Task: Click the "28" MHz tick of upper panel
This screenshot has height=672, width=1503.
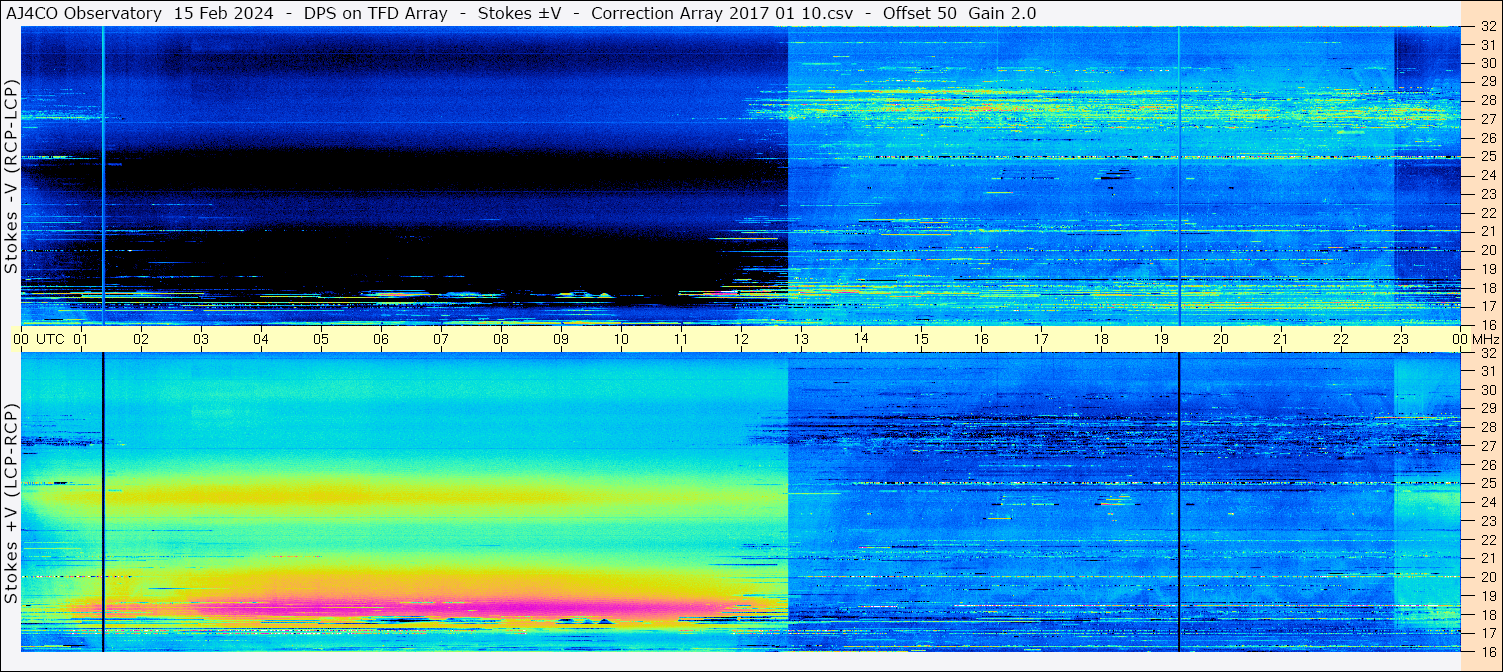Action: point(1488,100)
